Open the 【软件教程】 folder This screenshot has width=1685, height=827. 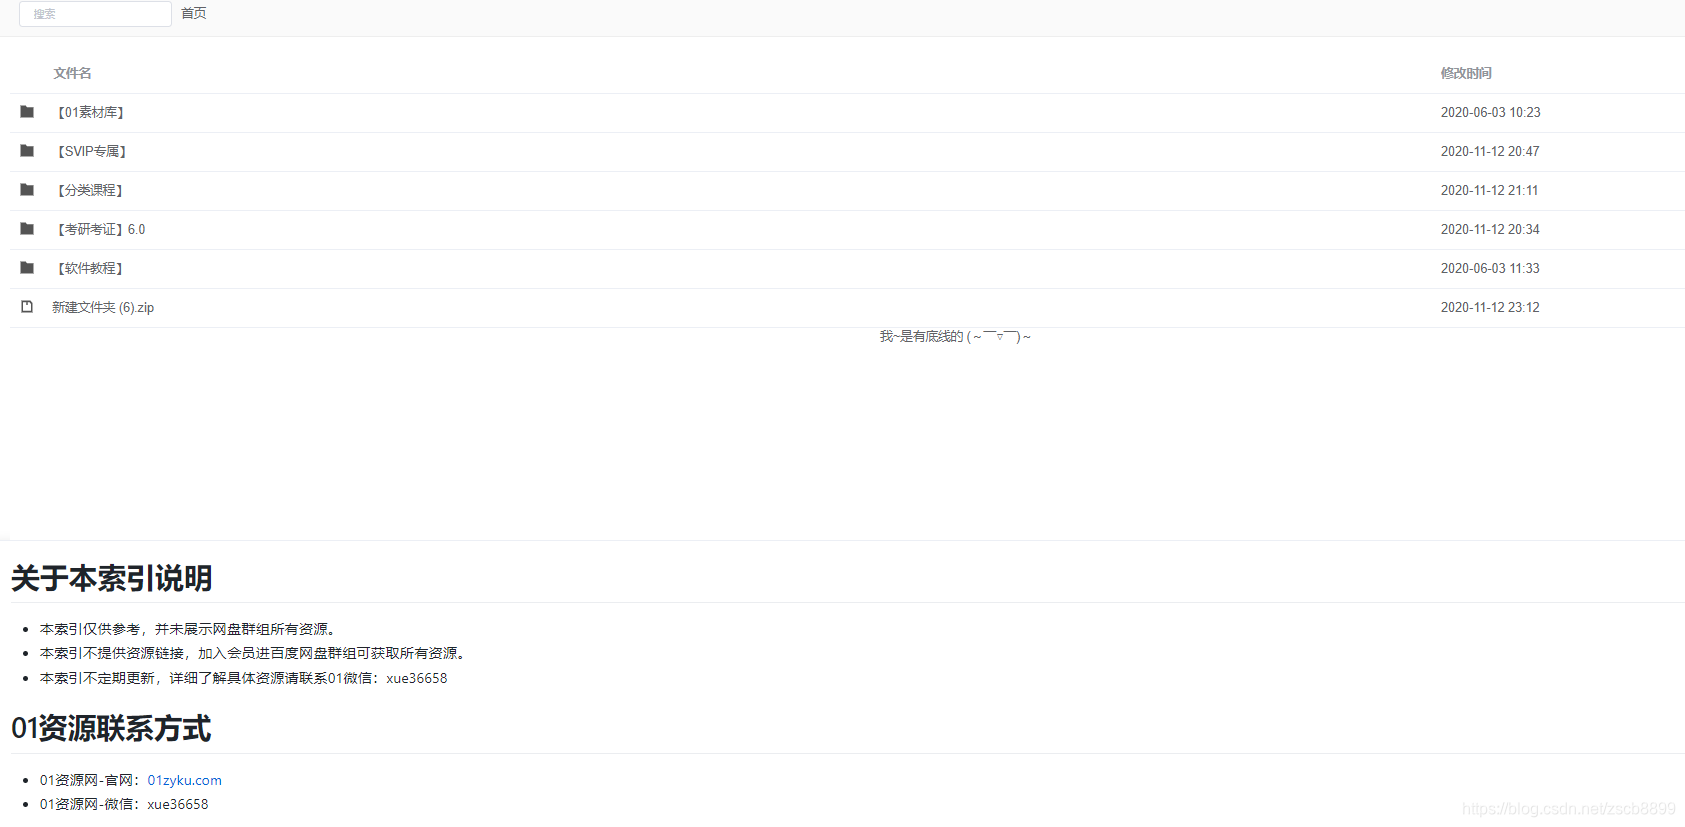[90, 268]
